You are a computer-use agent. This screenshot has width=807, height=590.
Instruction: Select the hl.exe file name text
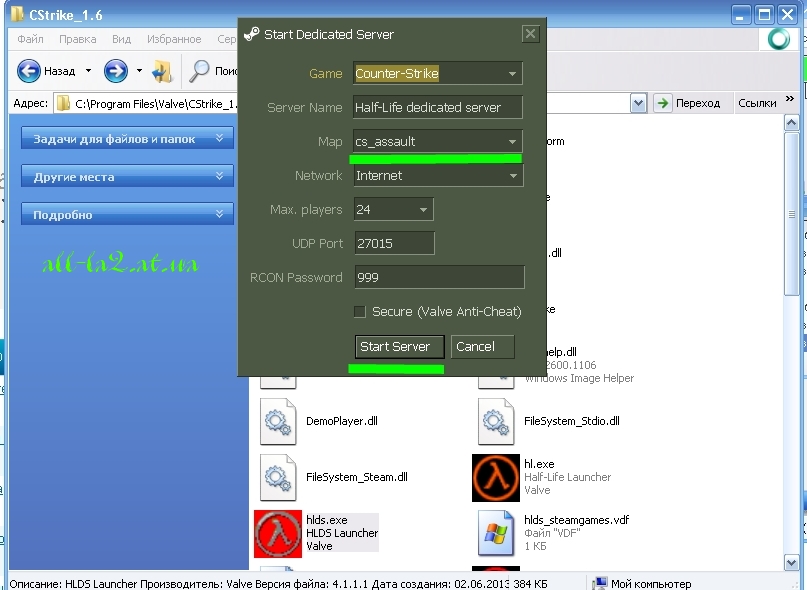point(539,464)
